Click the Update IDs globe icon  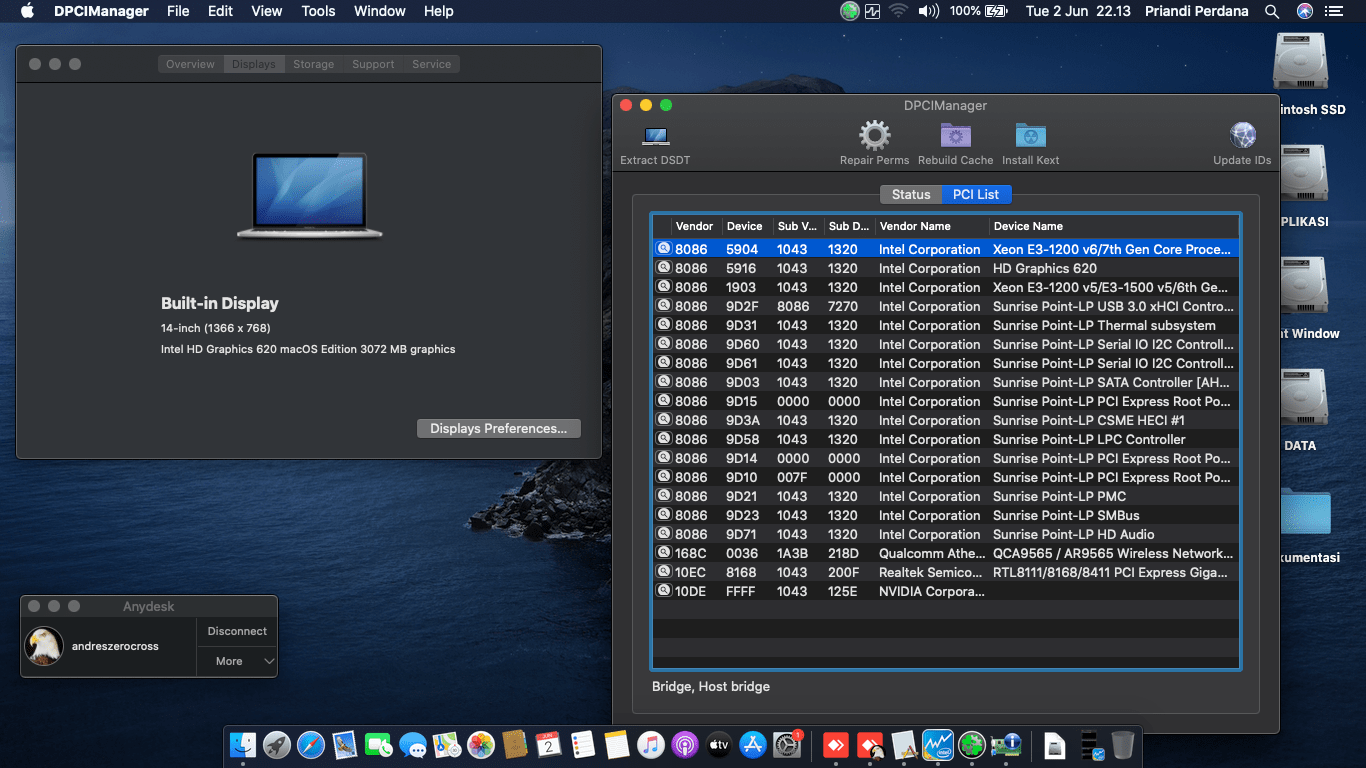pos(1242,136)
